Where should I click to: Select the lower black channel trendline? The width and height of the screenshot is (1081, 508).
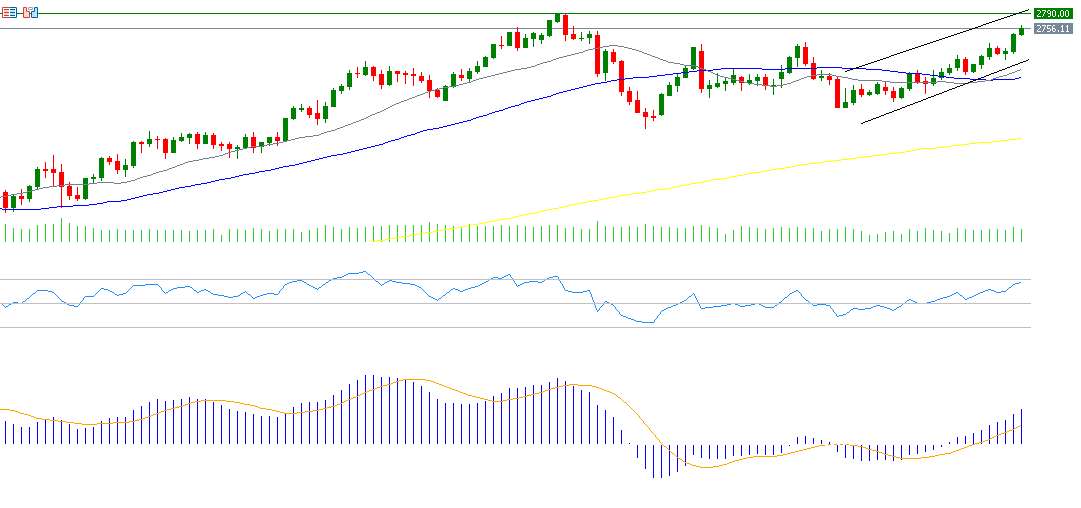[x=940, y=94]
